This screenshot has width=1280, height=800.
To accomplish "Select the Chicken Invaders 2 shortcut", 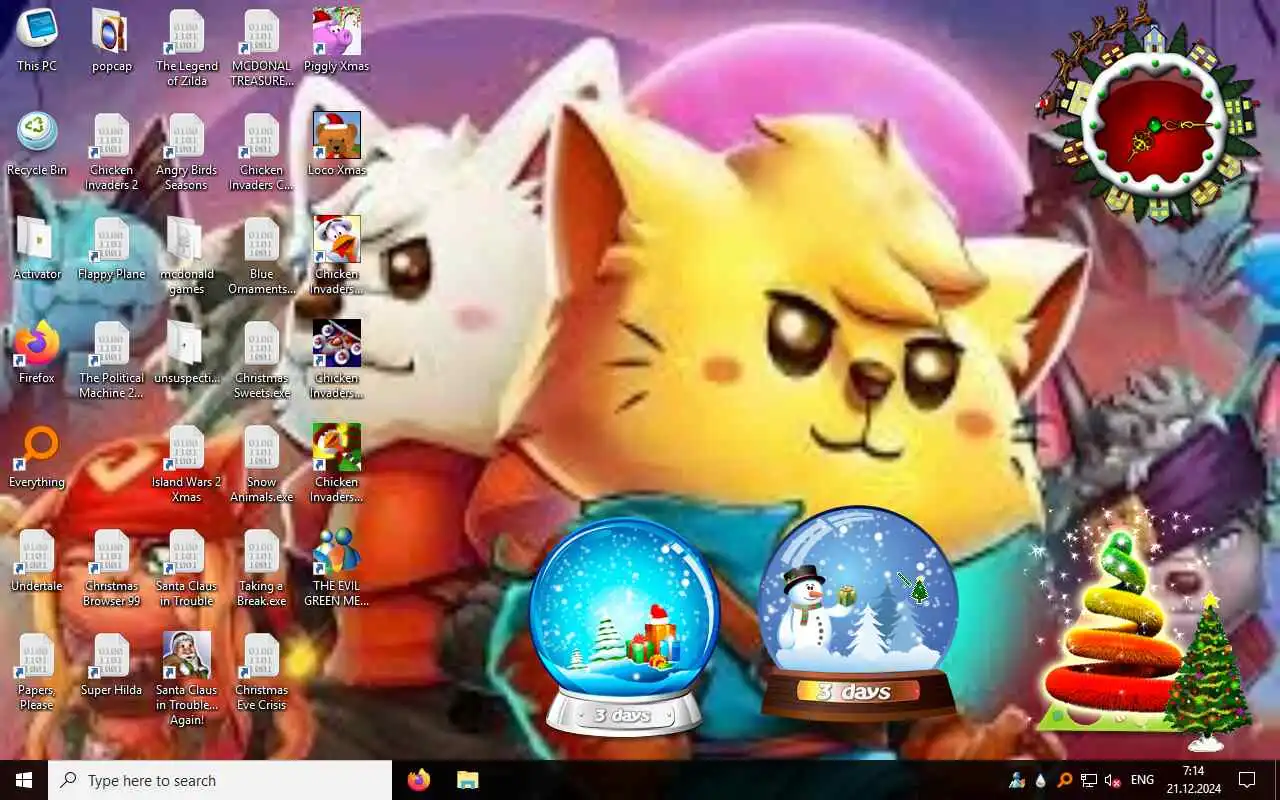I will pos(112,152).
